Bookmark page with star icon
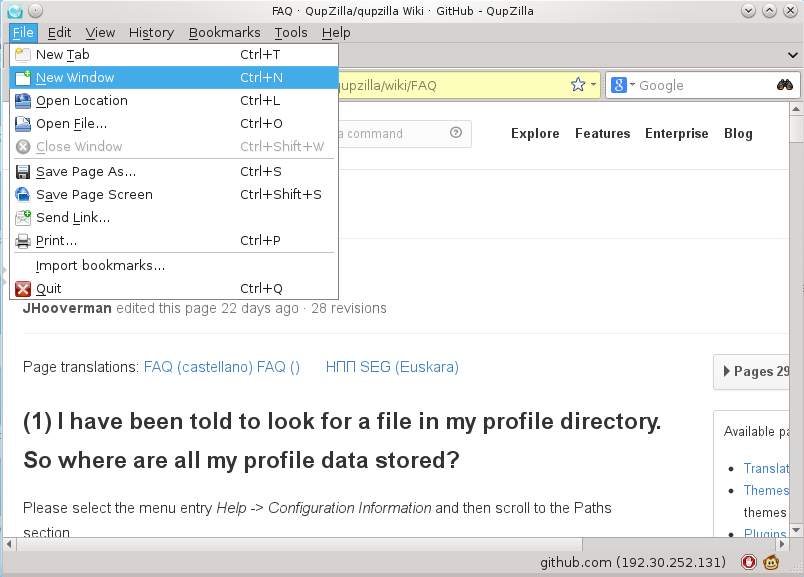Image resolution: width=804 pixels, height=577 pixels. click(578, 85)
